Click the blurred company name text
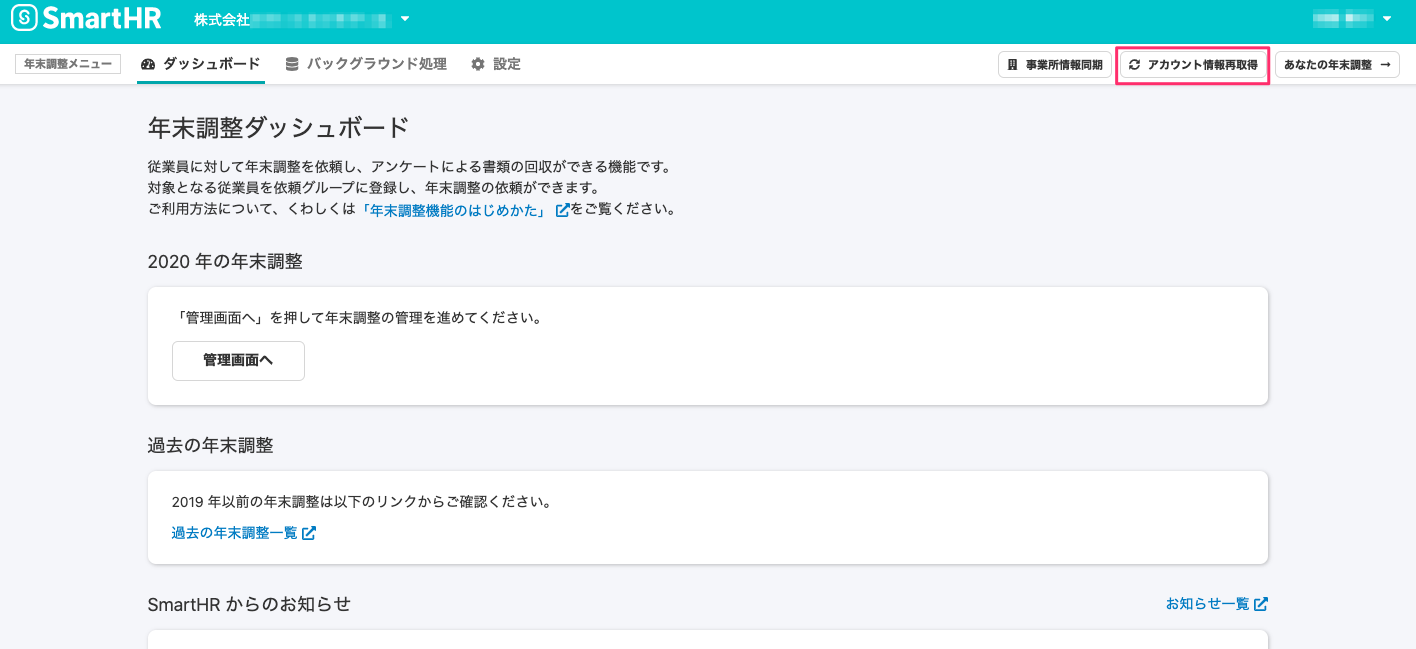This screenshot has width=1416, height=649. coord(320,19)
